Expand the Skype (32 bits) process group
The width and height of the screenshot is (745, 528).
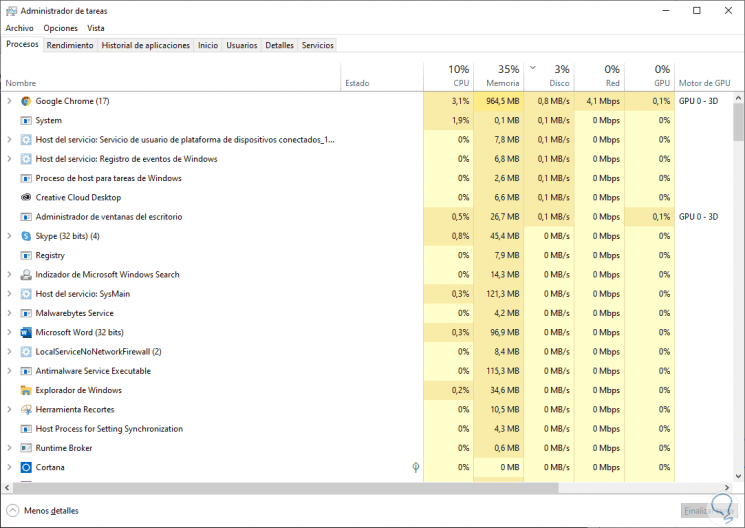(9, 236)
